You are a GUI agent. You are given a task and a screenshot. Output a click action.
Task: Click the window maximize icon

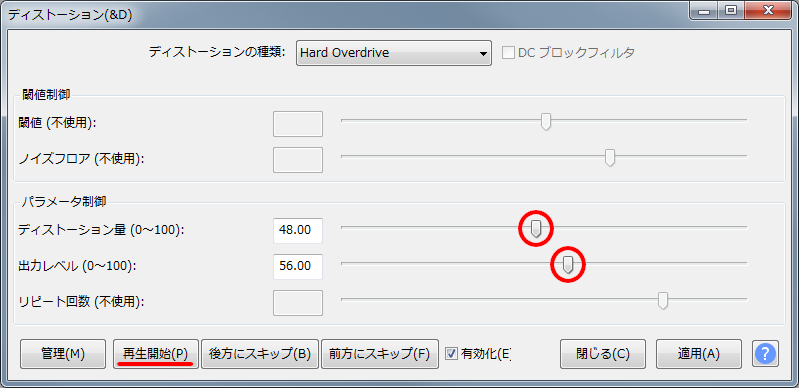click(731, 10)
